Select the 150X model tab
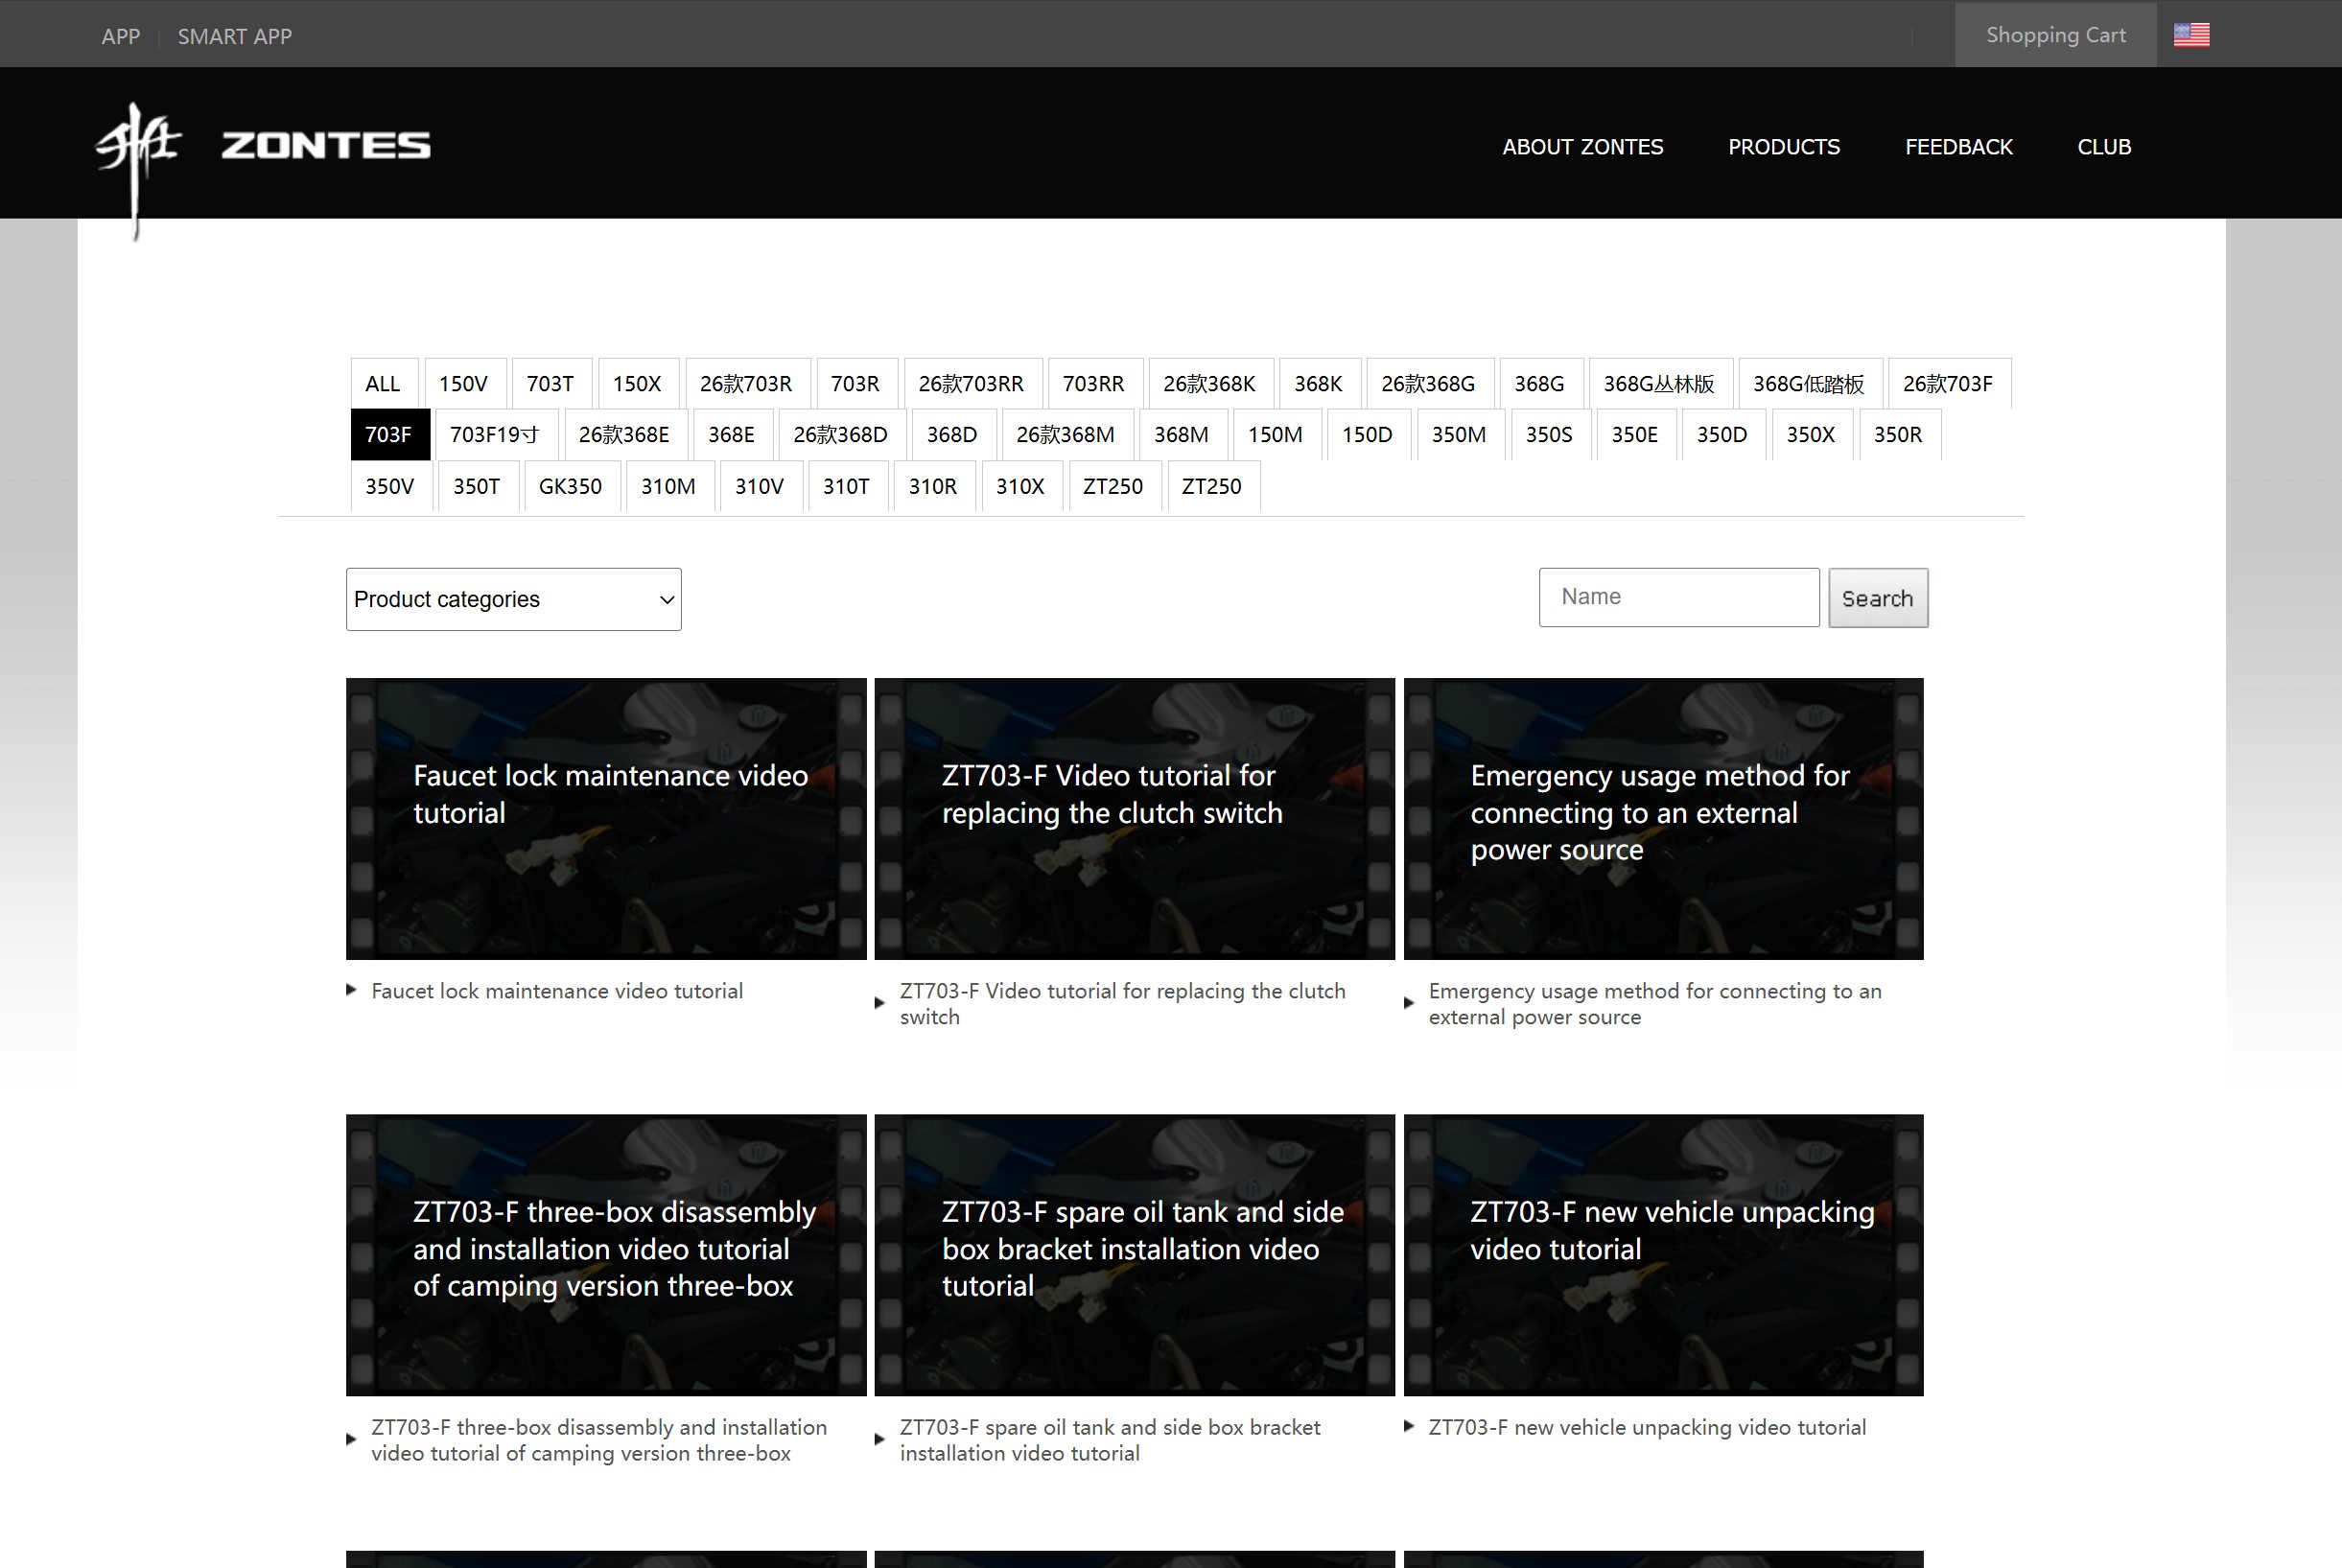Image resolution: width=2342 pixels, height=1568 pixels. [637, 383]
